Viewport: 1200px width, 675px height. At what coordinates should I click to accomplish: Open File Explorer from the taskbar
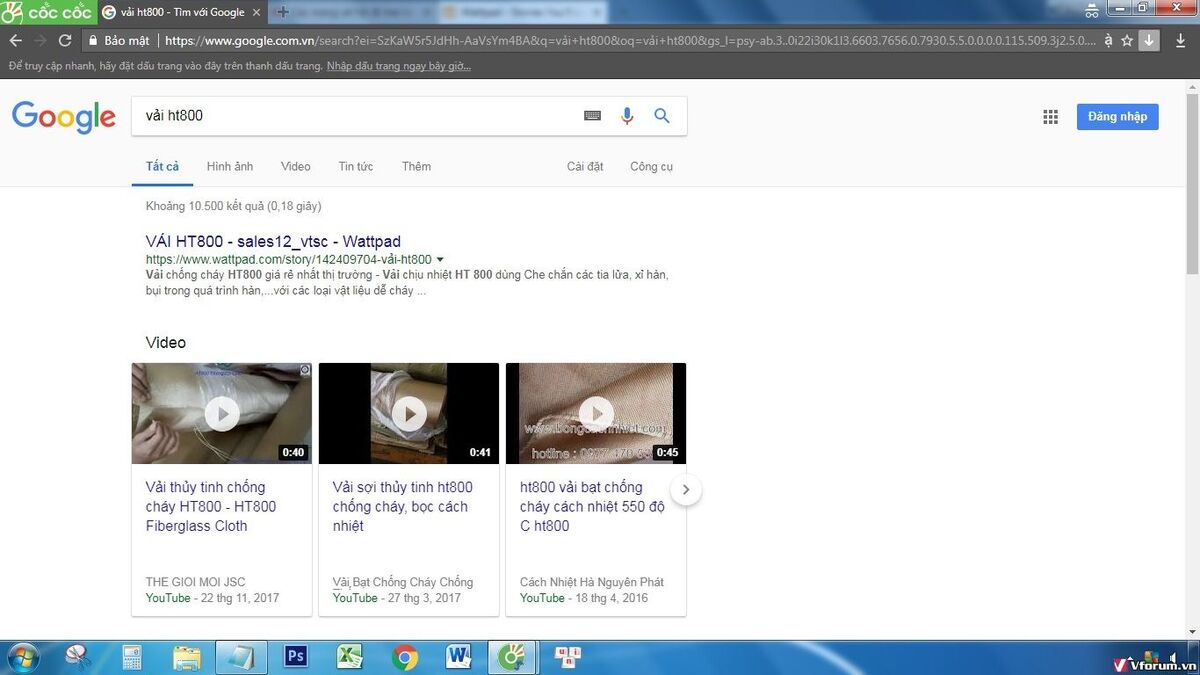[x=187, y=657]
